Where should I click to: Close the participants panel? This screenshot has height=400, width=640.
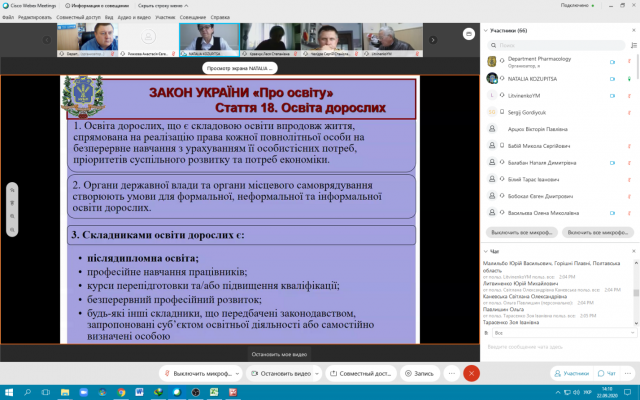633,30
